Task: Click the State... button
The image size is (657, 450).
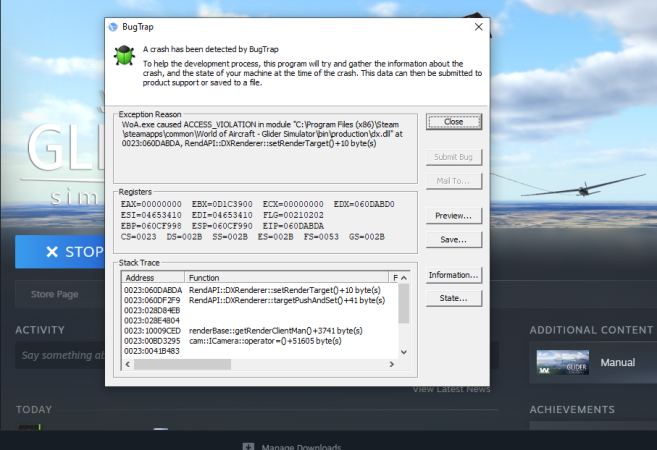Action: 454,298
